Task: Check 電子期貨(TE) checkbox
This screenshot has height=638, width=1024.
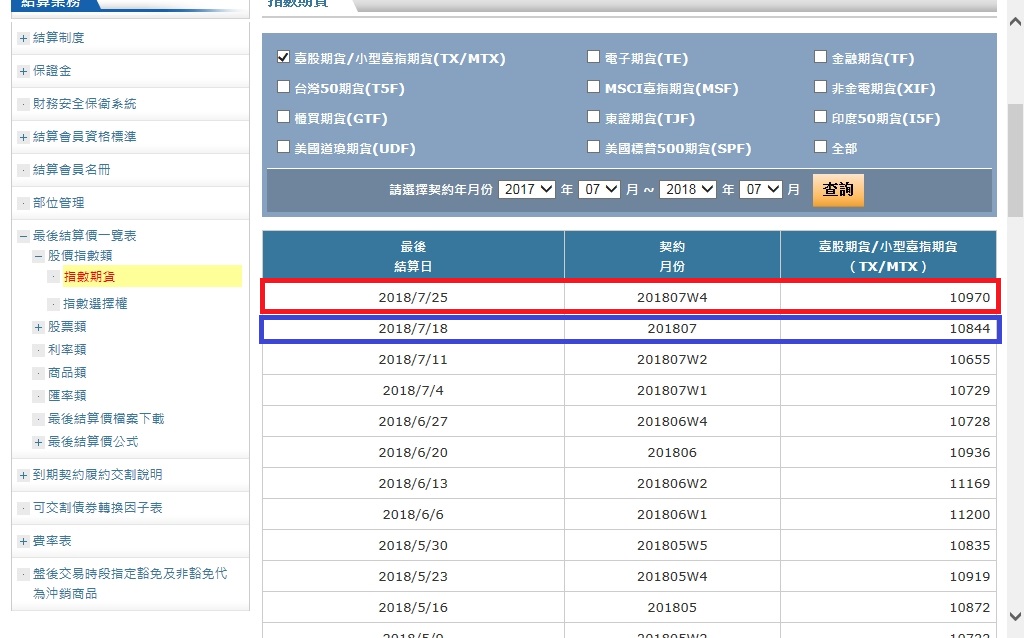Action: click(593, 57)
